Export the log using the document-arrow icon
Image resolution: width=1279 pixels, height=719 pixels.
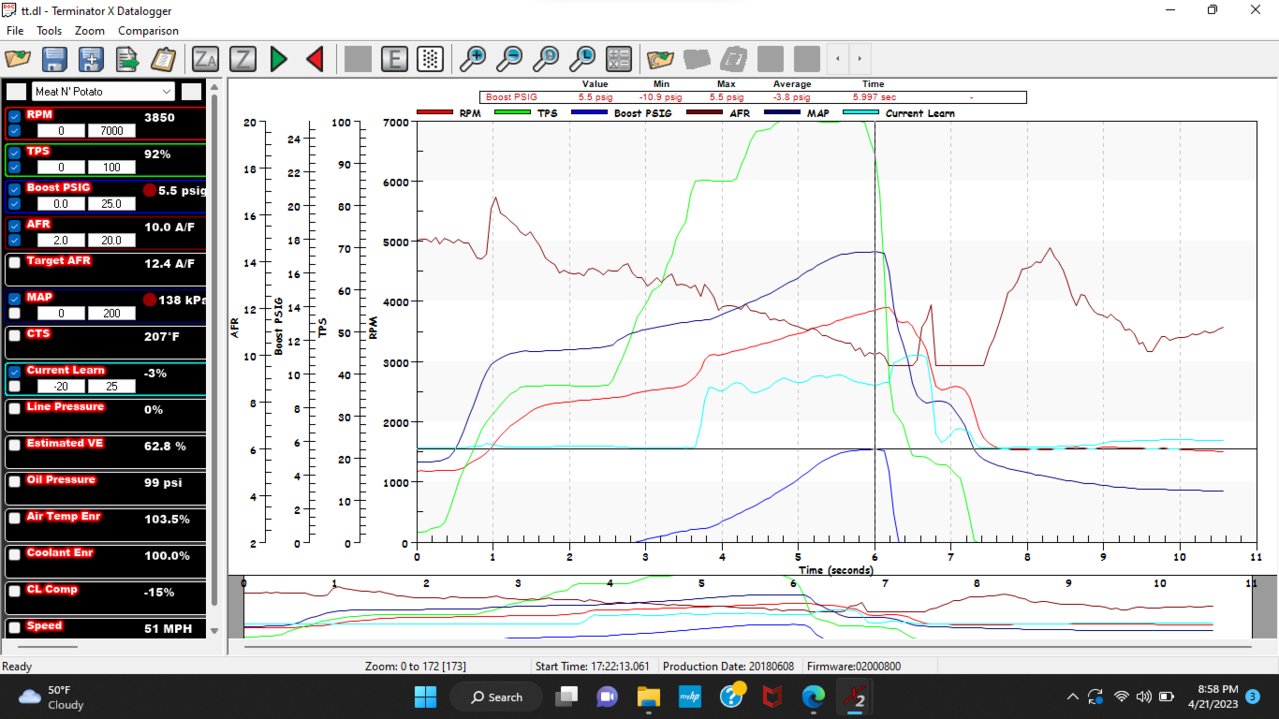pos(127,59)
